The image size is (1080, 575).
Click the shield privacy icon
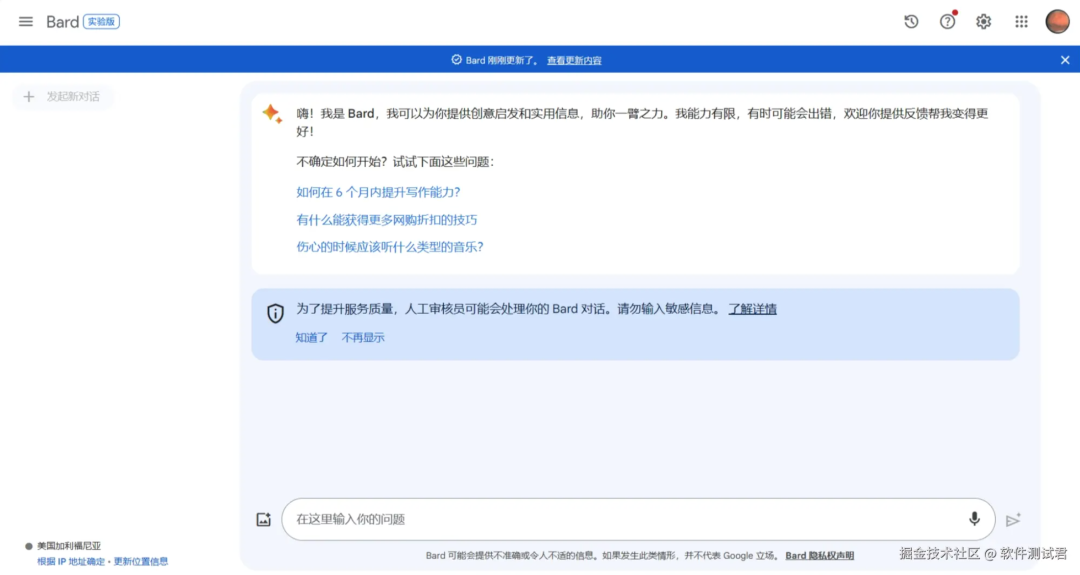(x=276, y=313)
